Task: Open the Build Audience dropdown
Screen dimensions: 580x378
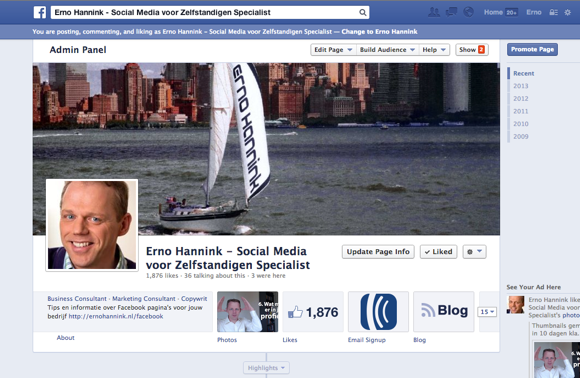Action: pyautogui.click(x=387, y=50)
